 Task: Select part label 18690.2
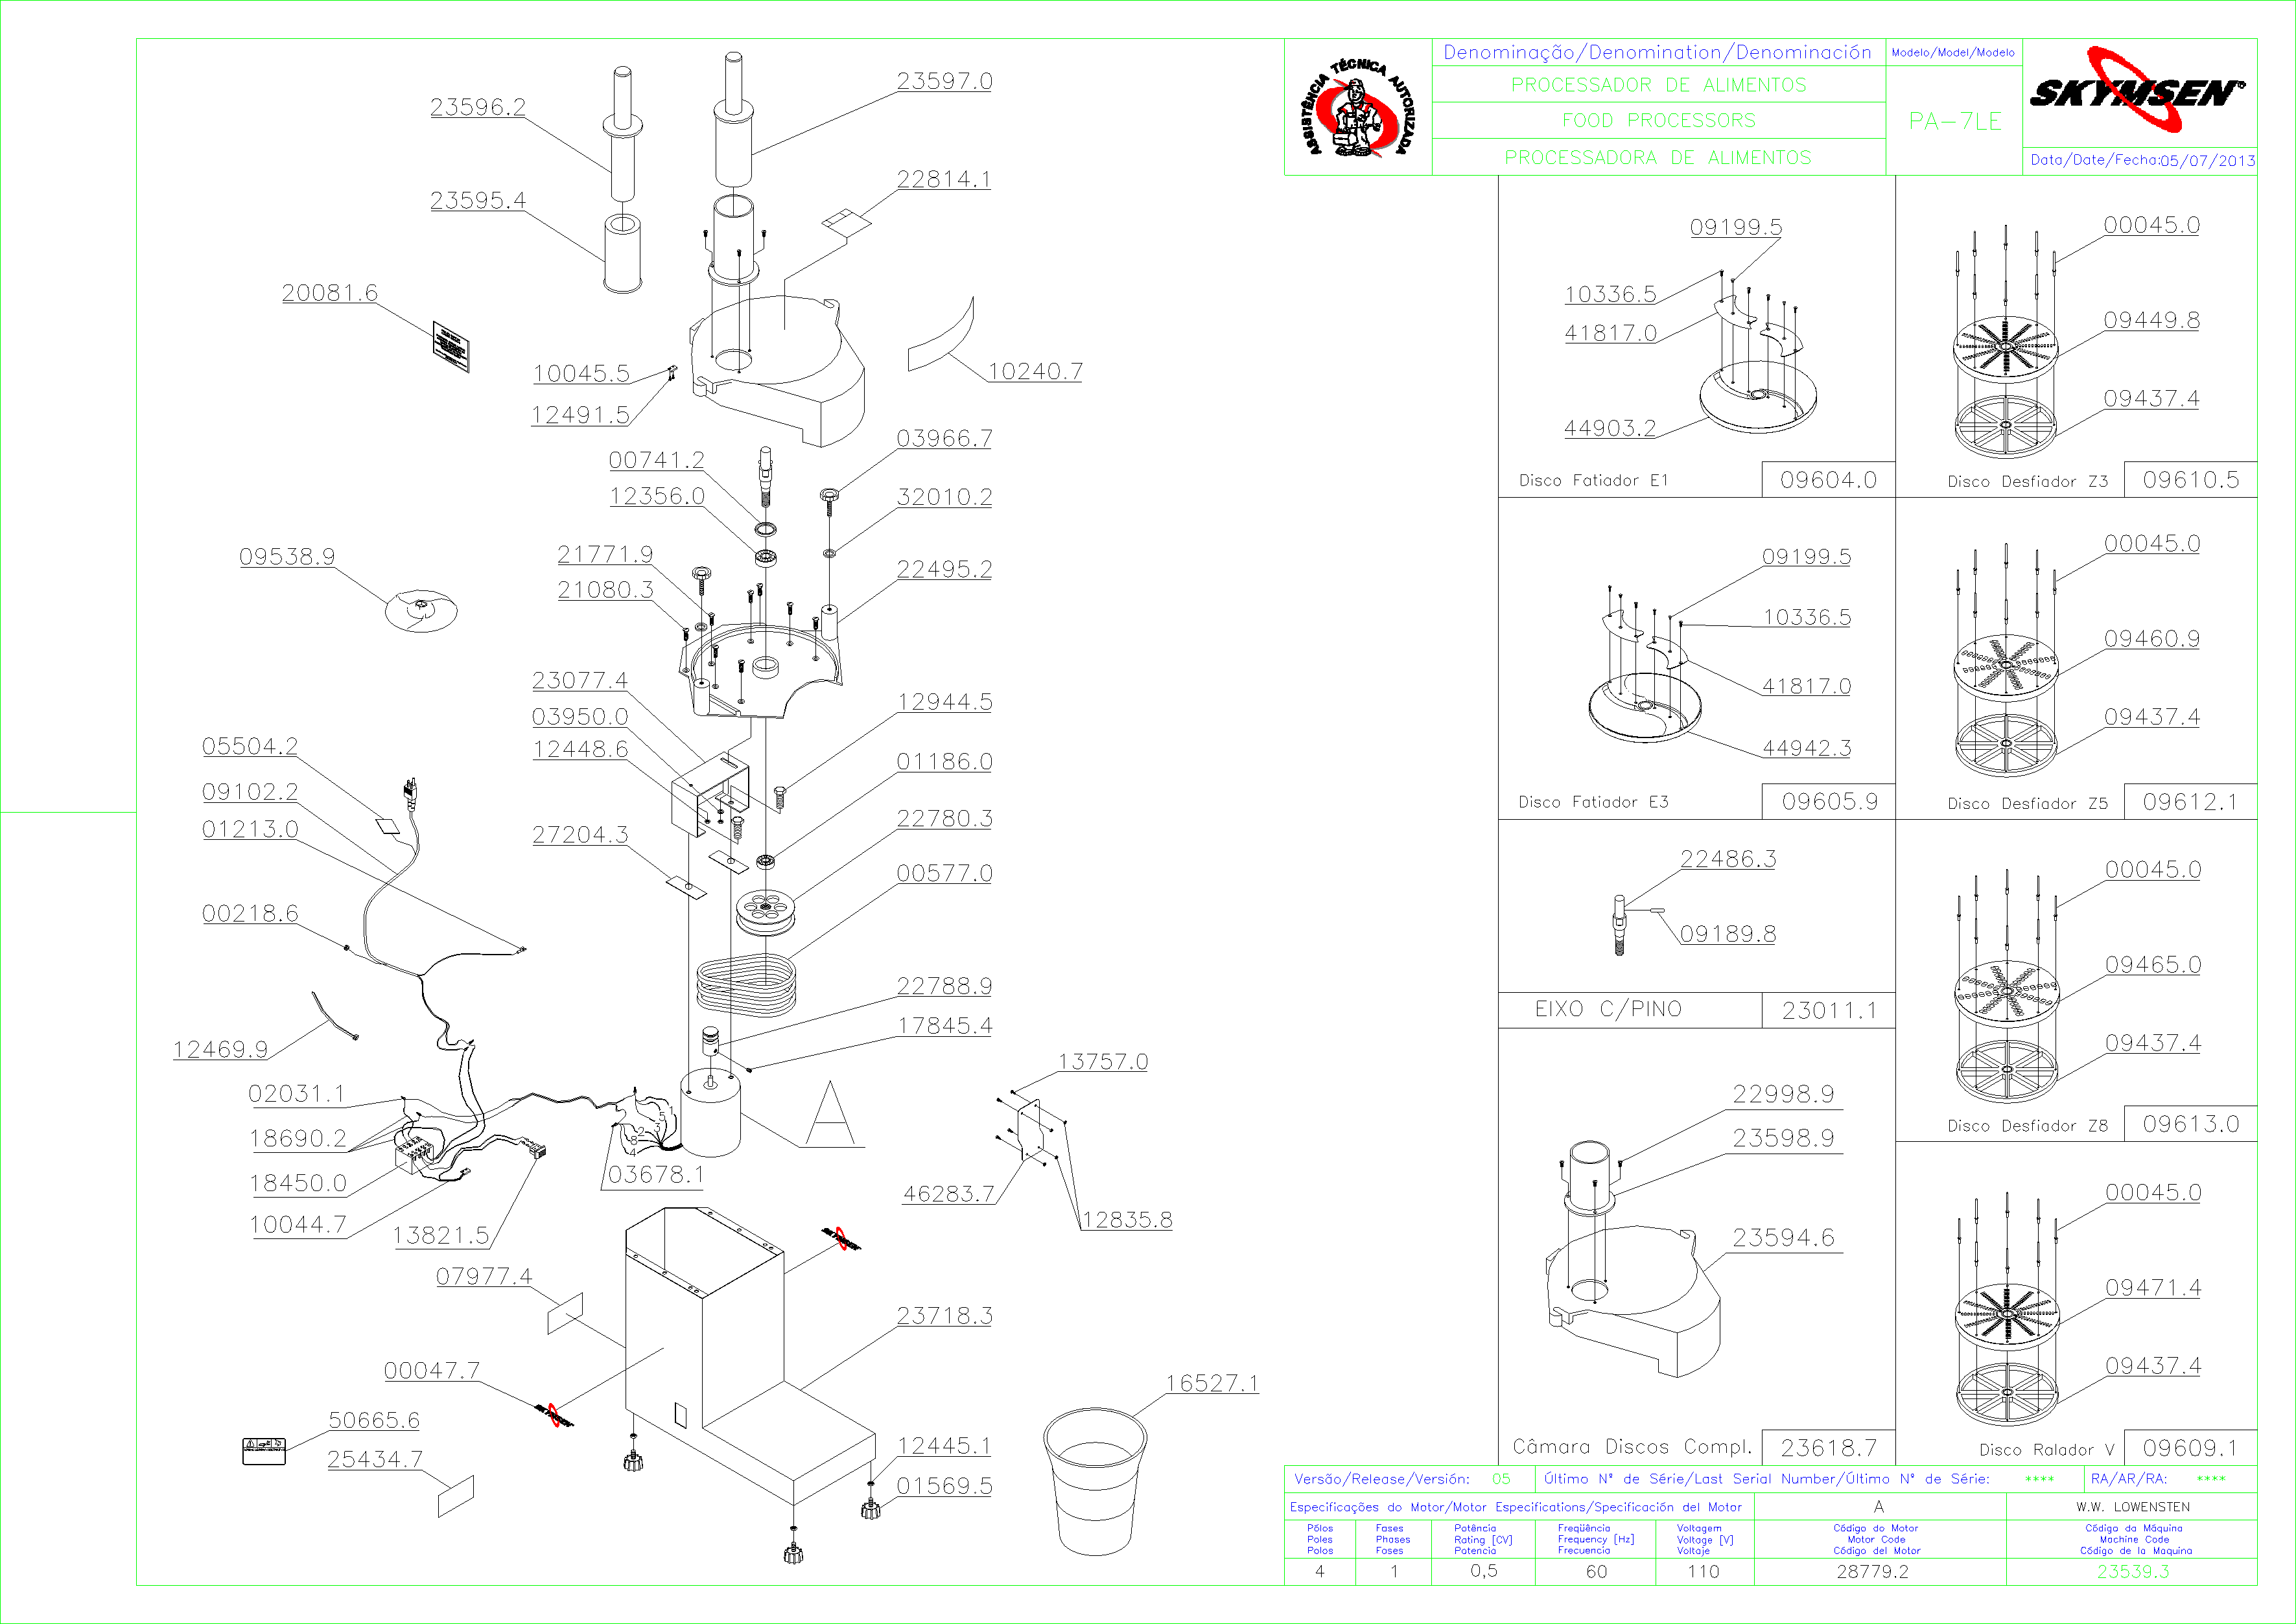(297, 1139)
